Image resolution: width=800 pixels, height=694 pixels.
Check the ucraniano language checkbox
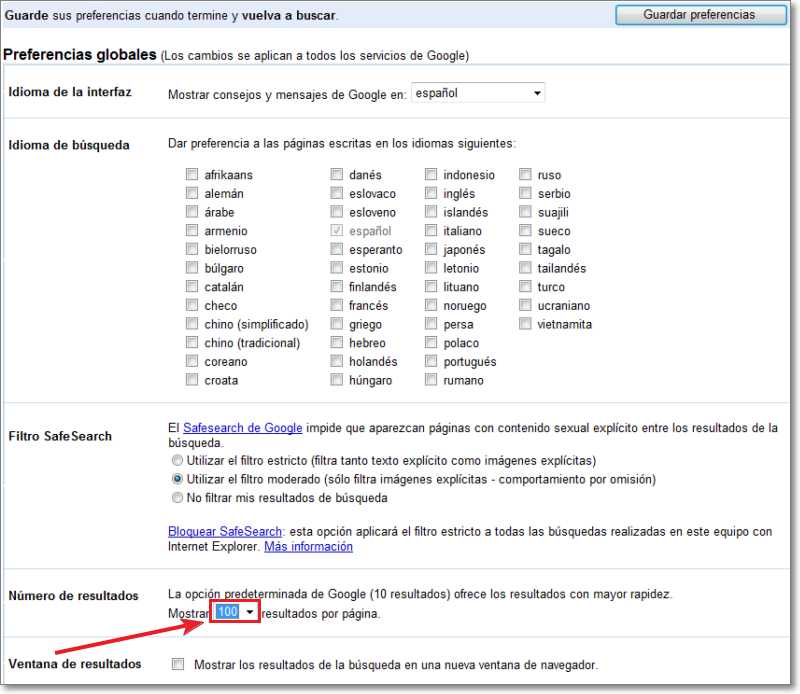[x=526, y=305]
